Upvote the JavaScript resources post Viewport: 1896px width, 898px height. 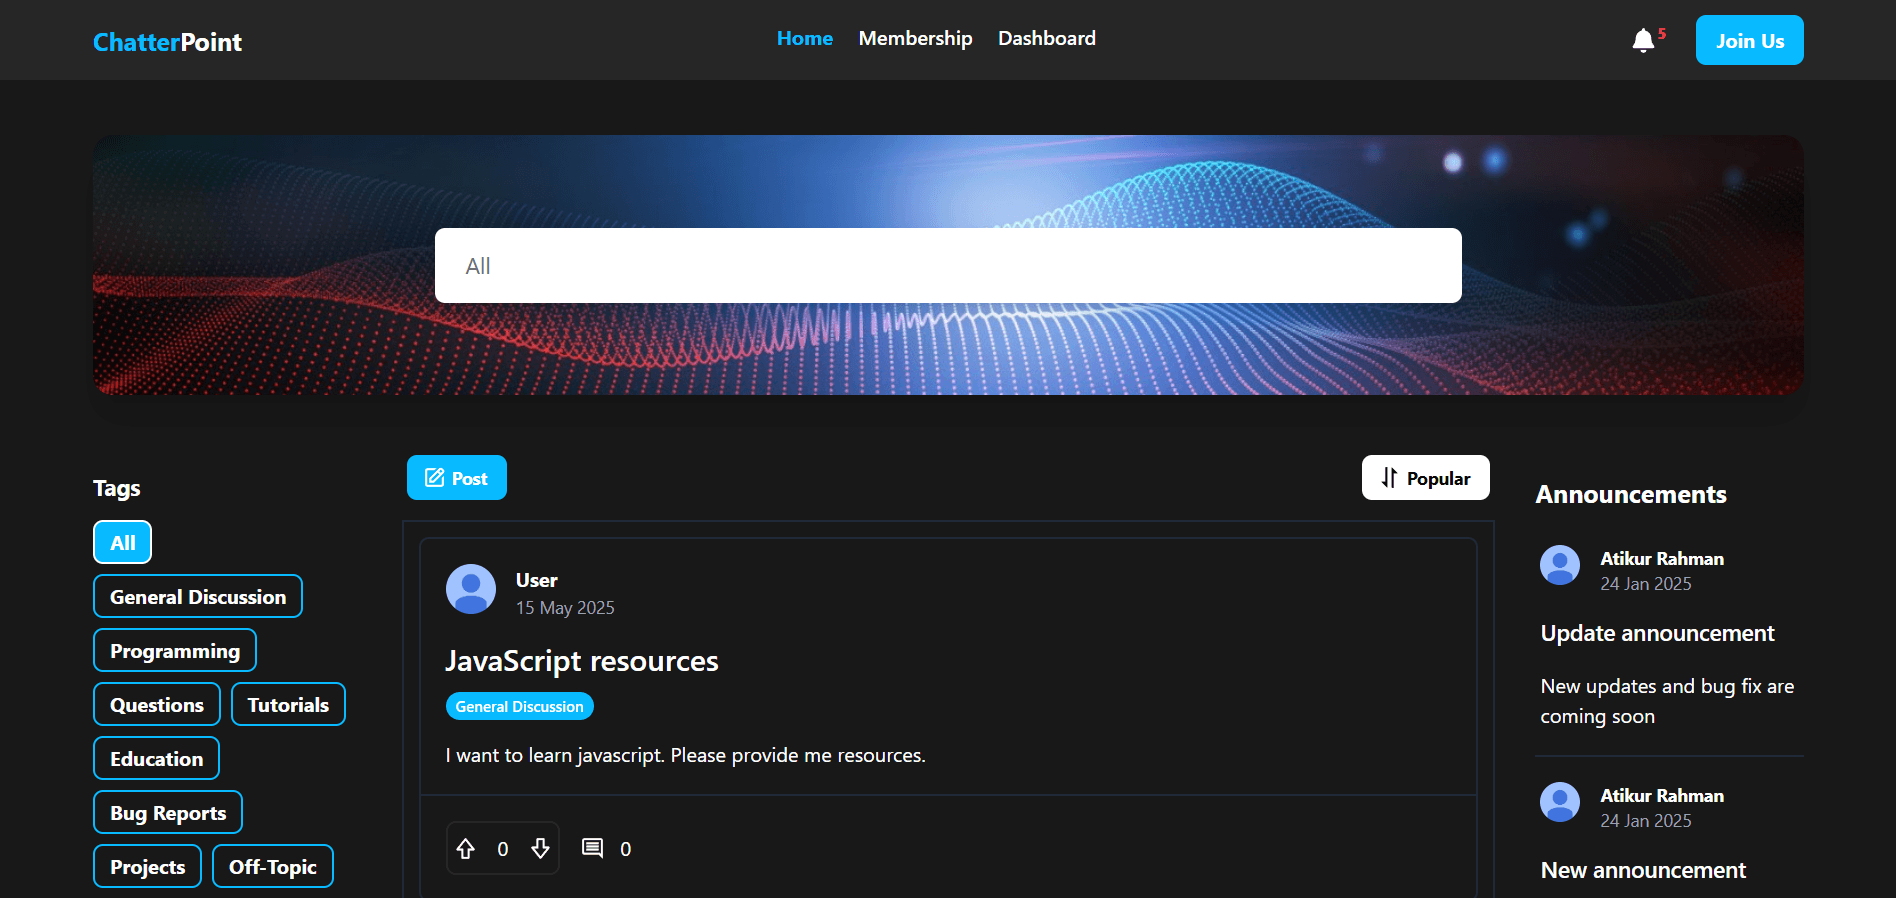(x=466, y=849)
